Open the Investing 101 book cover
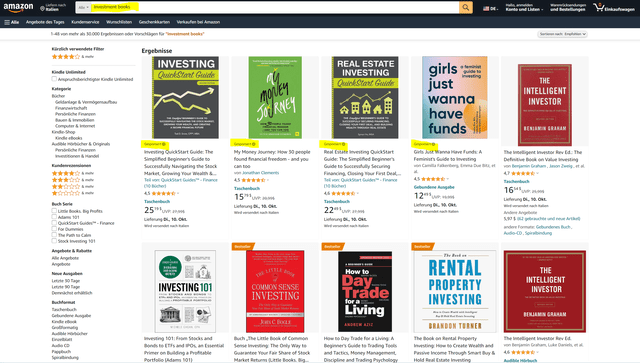Screen dimensions: 640x363 185,292
